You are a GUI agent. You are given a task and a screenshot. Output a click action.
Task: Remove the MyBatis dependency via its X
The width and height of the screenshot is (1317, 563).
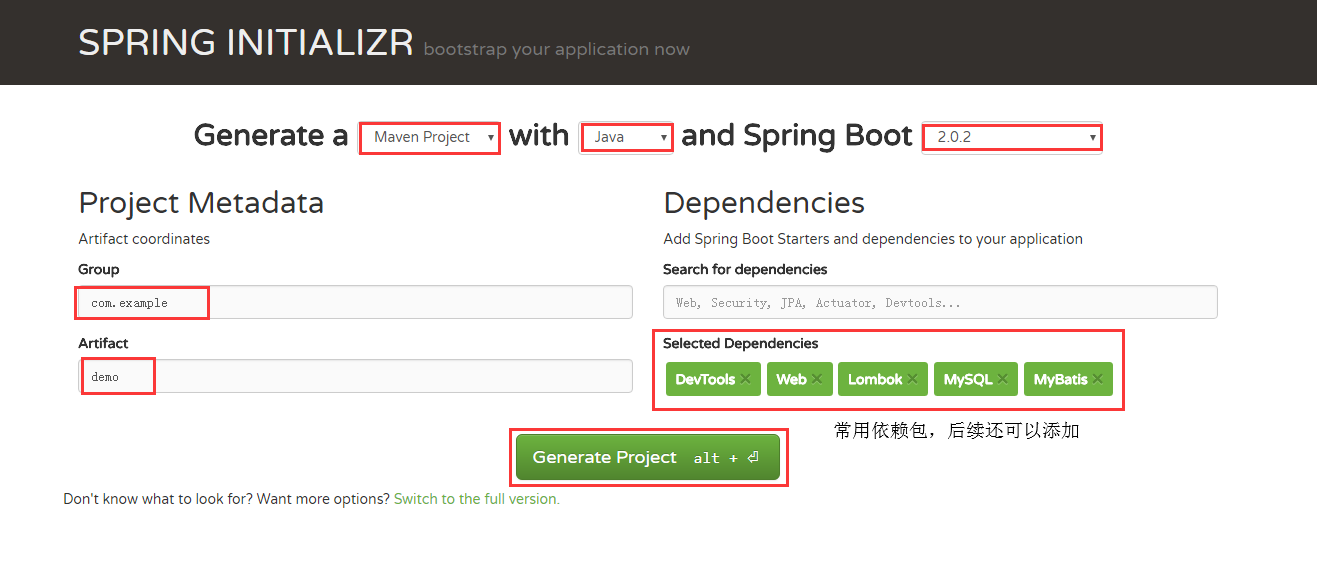click(1097, 380)
